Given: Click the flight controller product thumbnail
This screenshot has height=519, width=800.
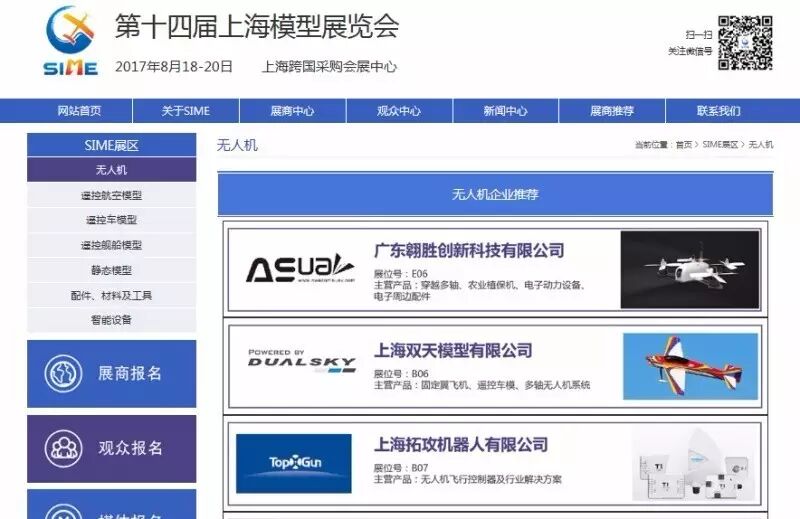Looking at the screenshot, I should pos(694,465).
